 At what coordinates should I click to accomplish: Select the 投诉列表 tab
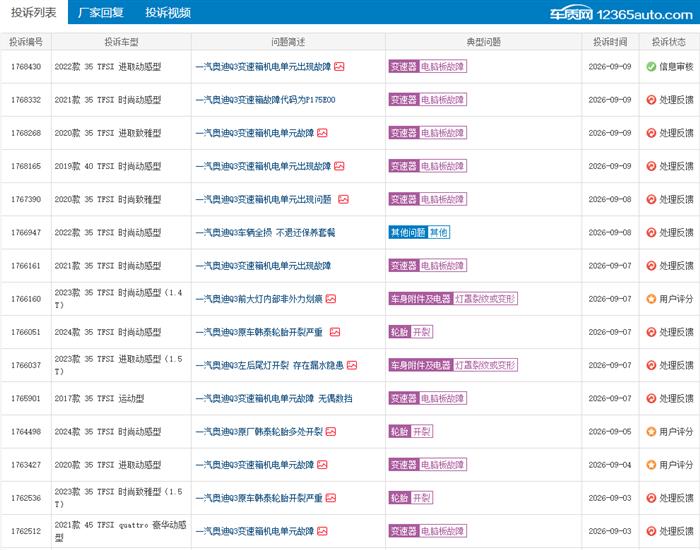pyautogui.click(x=34, y=12)
